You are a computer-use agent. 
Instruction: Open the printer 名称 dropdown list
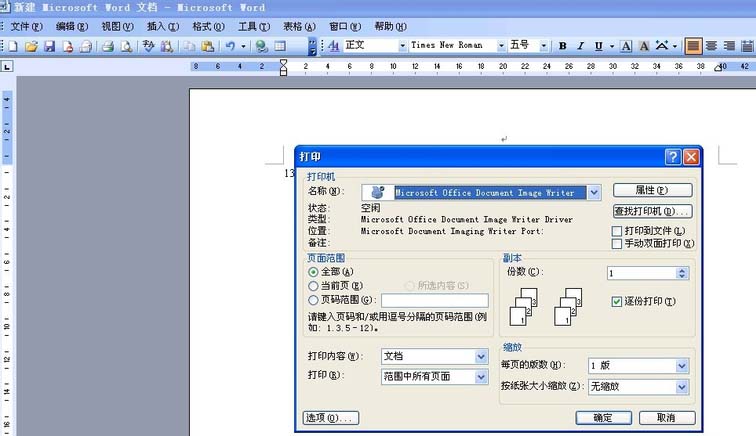[594, 192]
